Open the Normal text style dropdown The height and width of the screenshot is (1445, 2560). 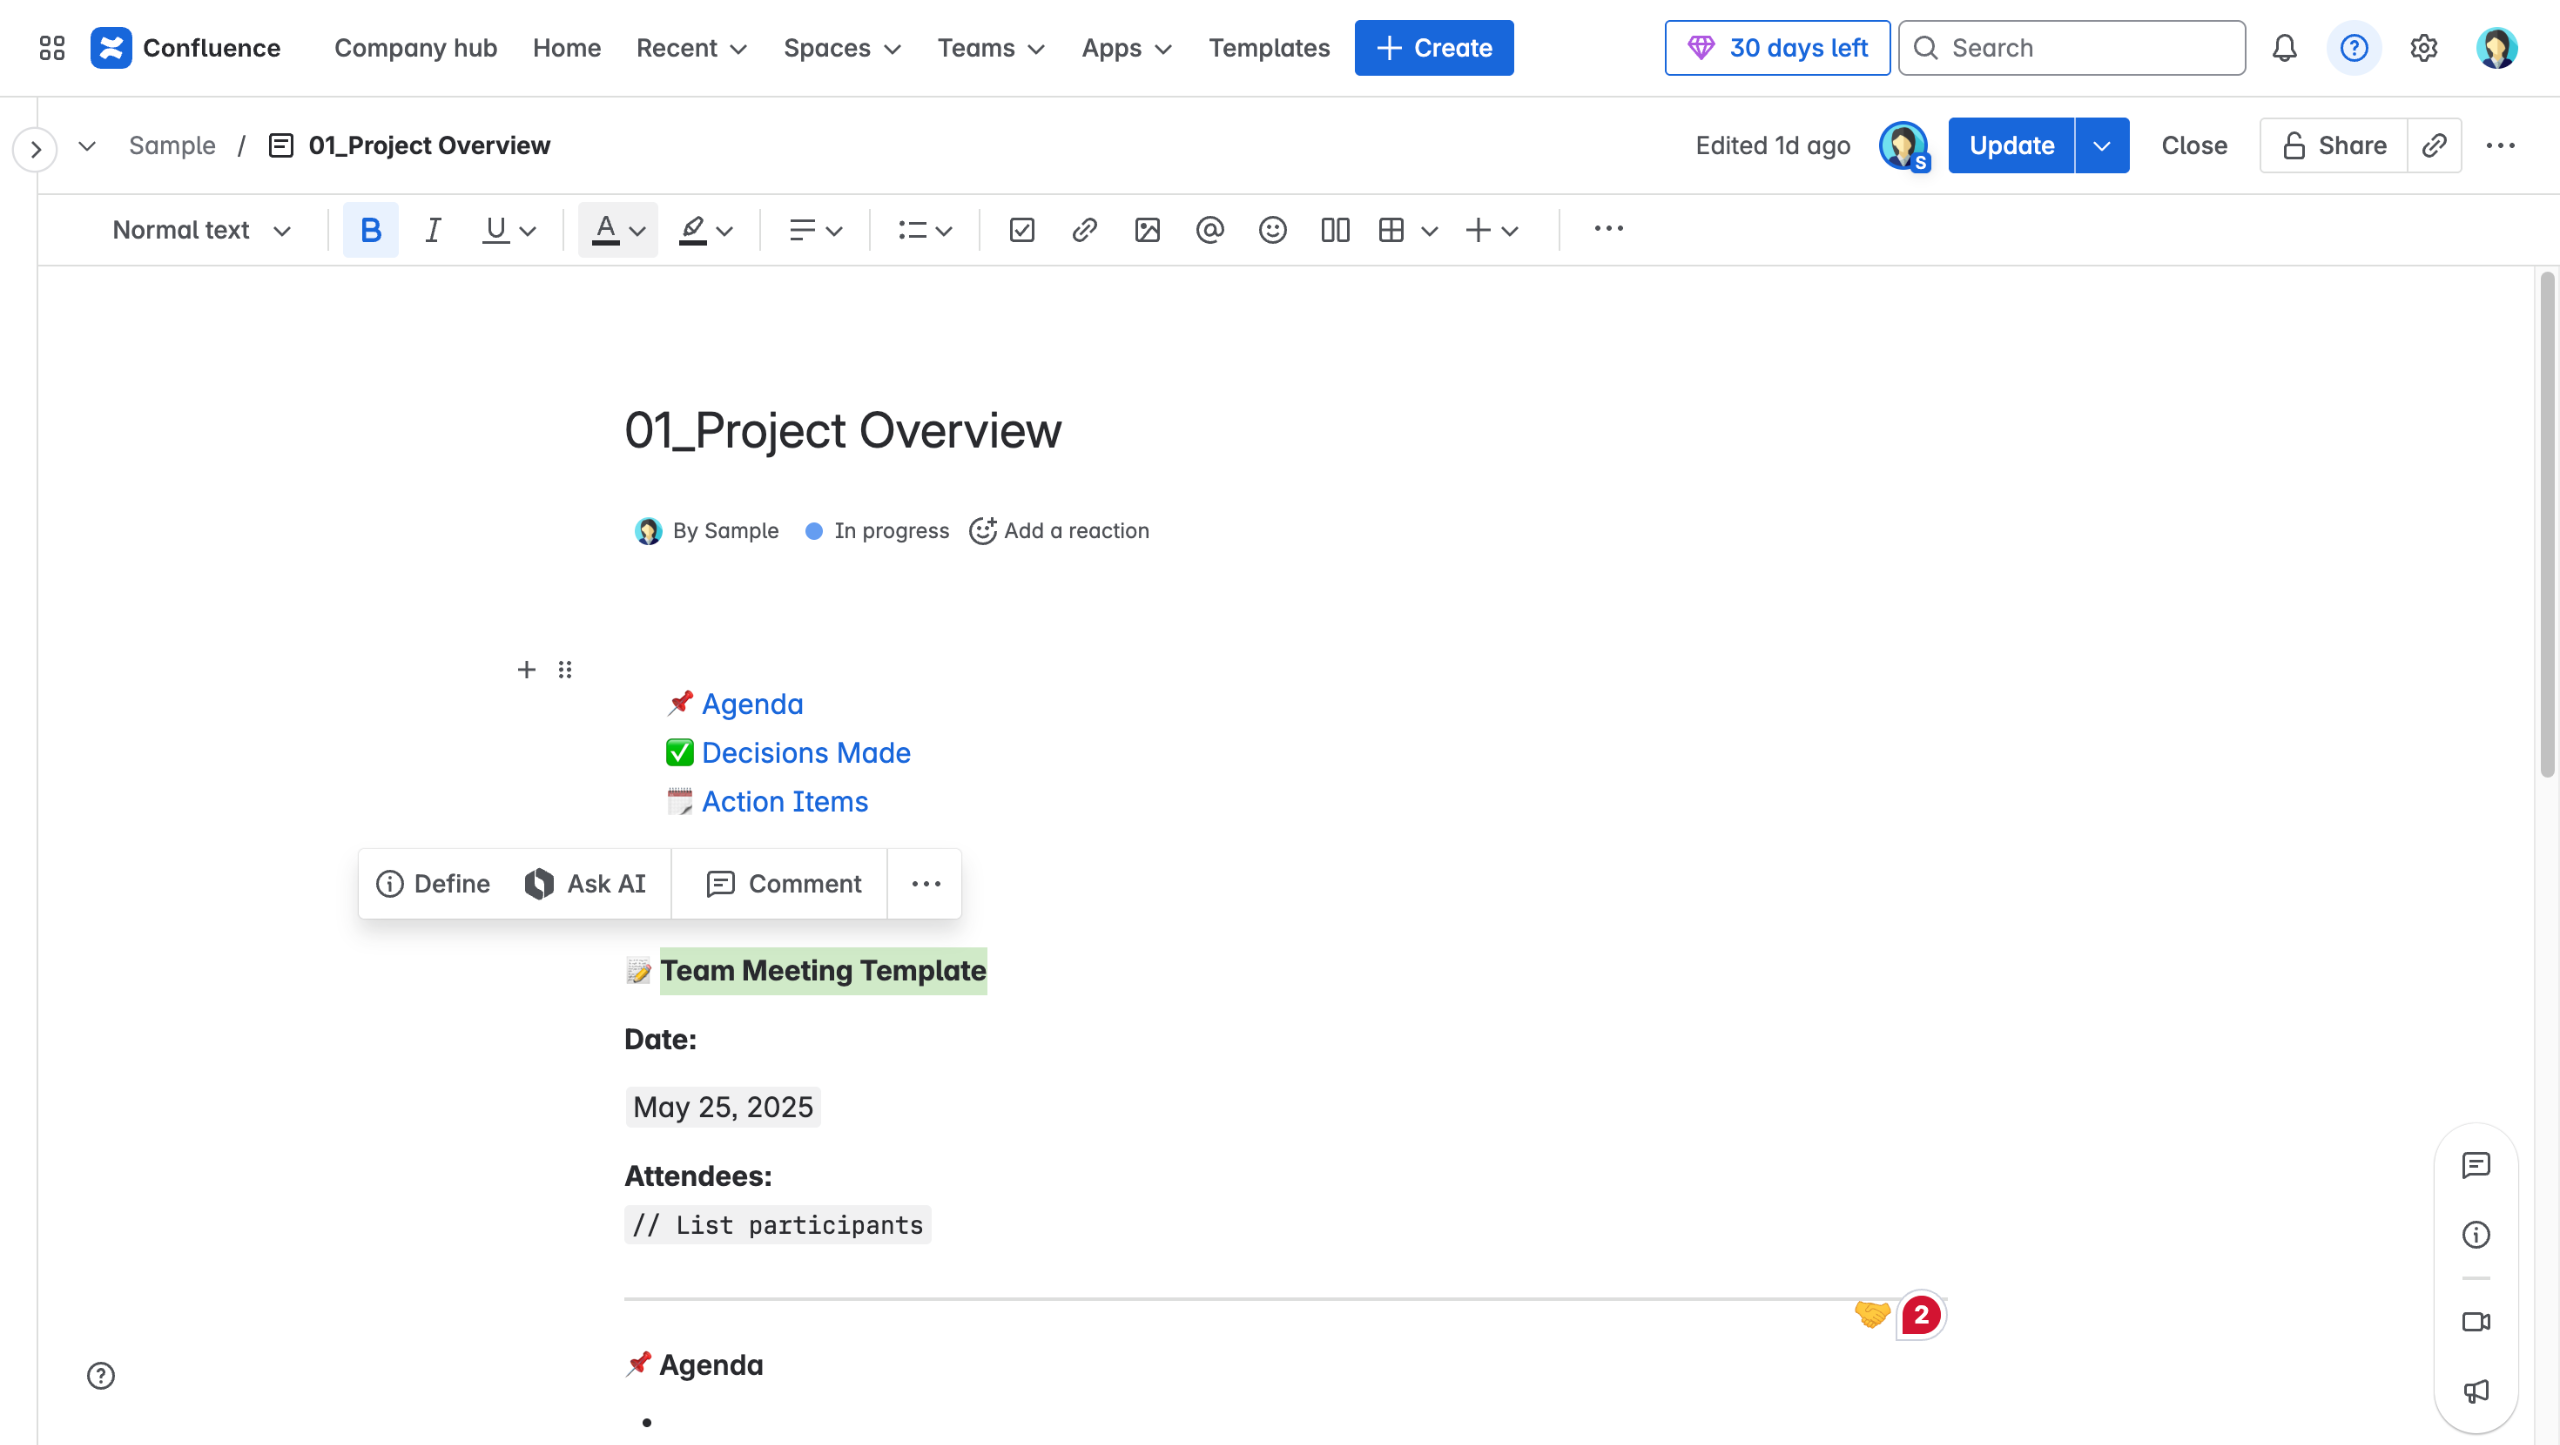click(x=201, y=231)
